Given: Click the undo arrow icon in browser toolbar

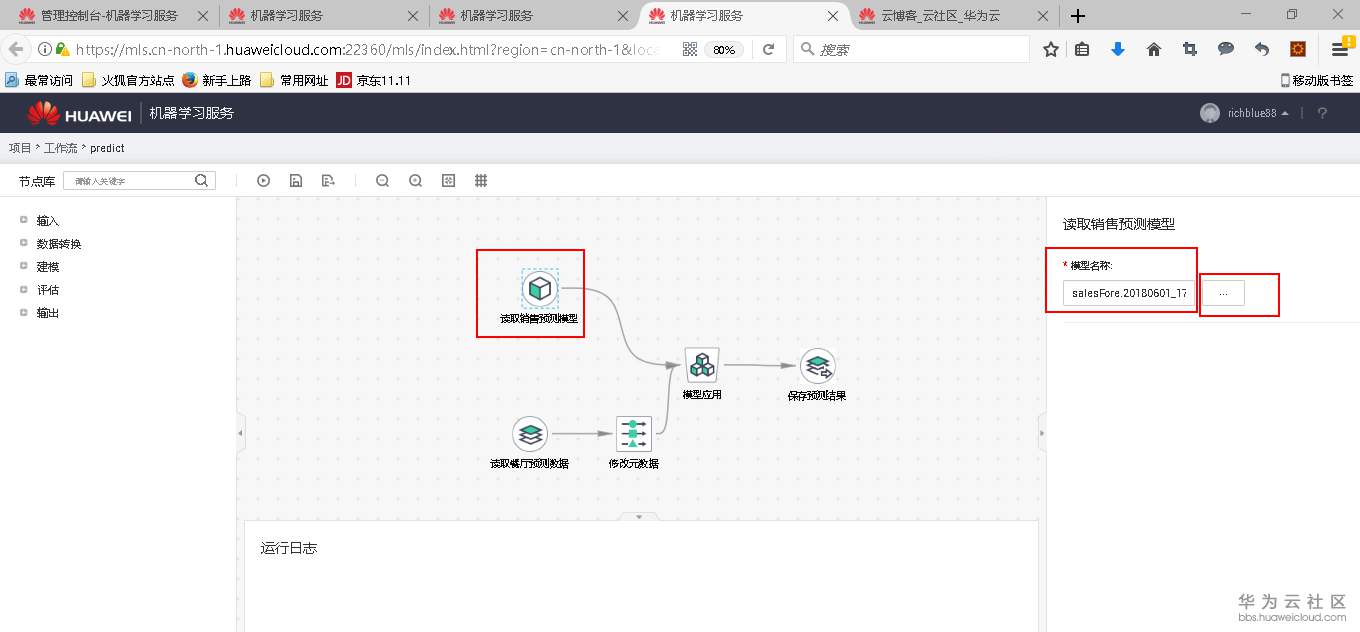Looking at the screenshot, I should click(1261, 49).
